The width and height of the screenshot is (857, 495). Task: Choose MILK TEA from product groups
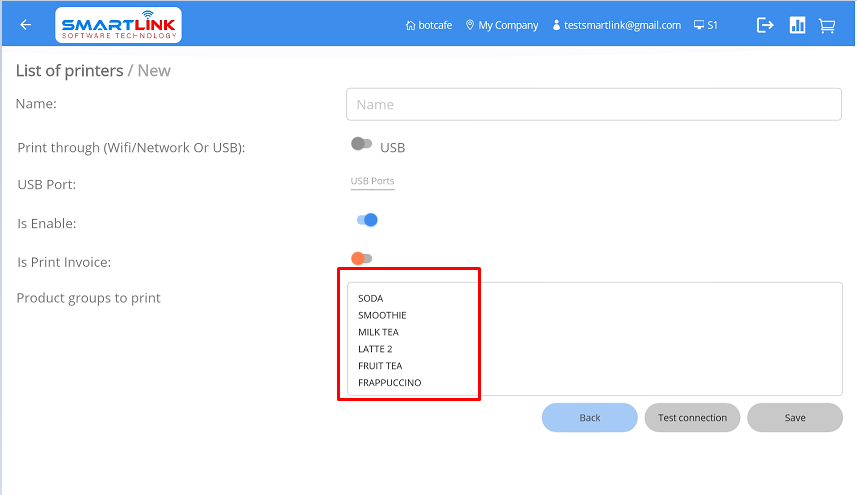click(x=378, y=332)
